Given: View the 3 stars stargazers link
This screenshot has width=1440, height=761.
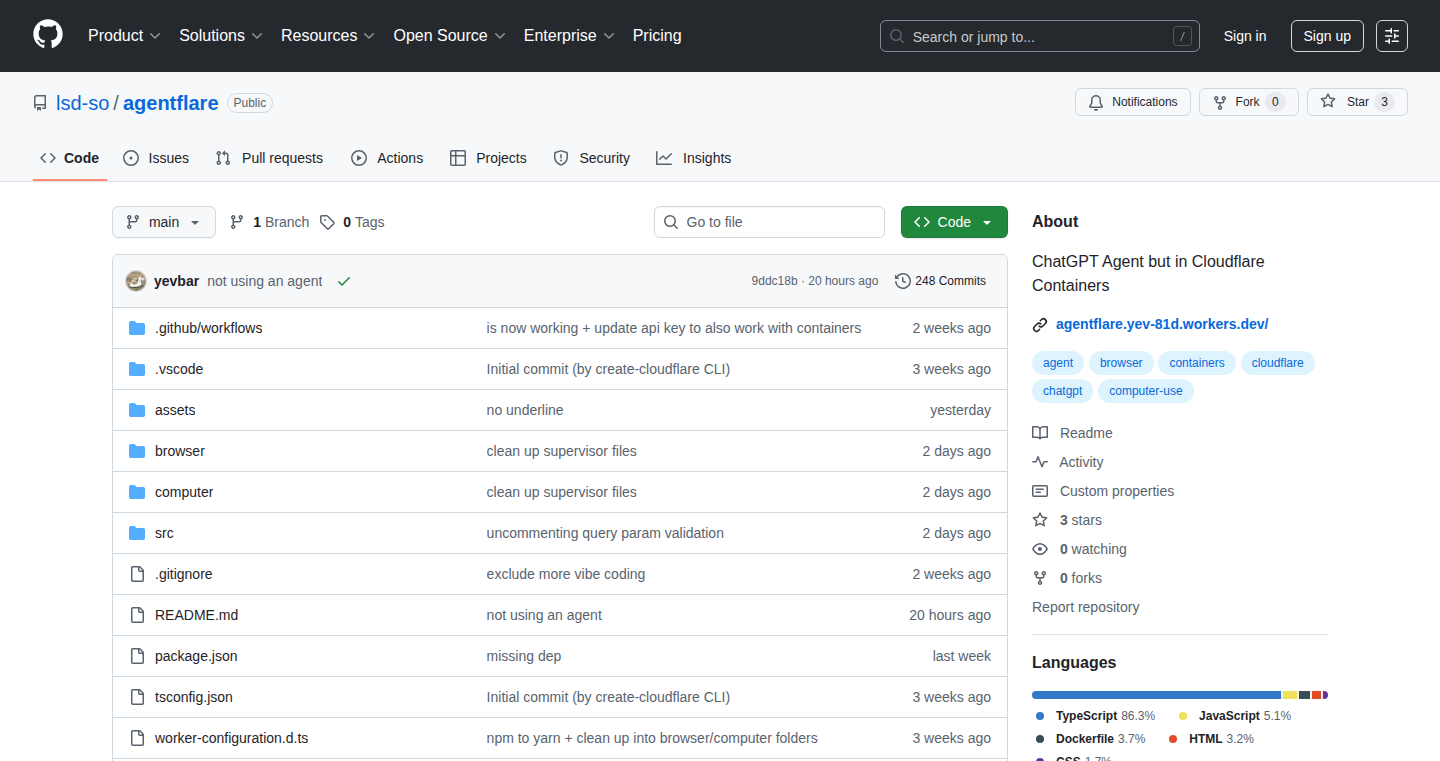Looking at the screenshot, I should [x=1081, y=520].
